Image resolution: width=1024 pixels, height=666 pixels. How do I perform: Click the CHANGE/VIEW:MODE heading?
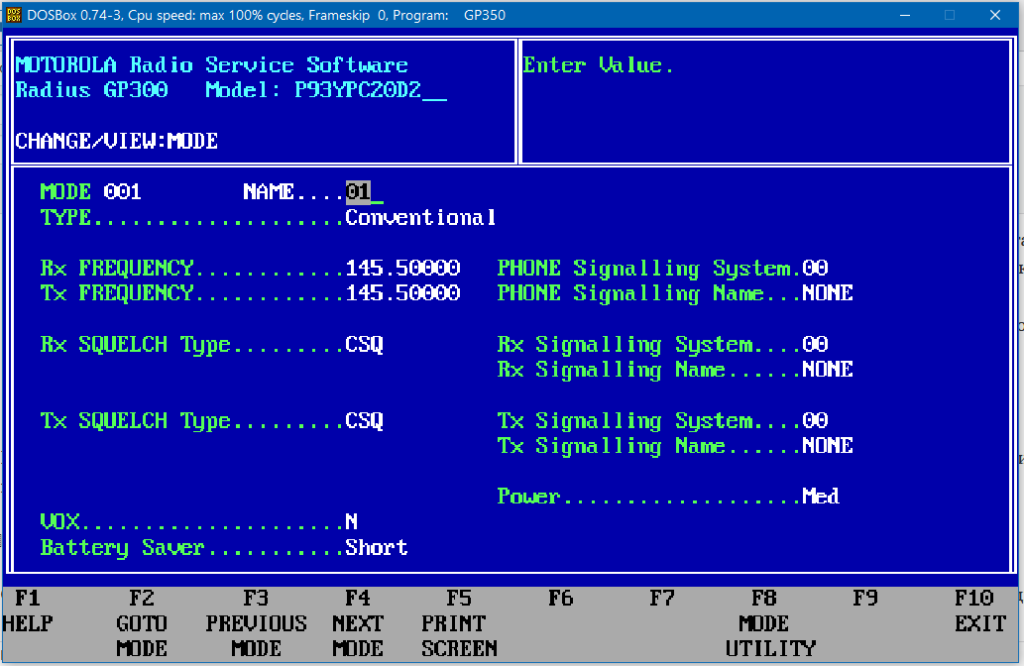[x=116, y=141]
